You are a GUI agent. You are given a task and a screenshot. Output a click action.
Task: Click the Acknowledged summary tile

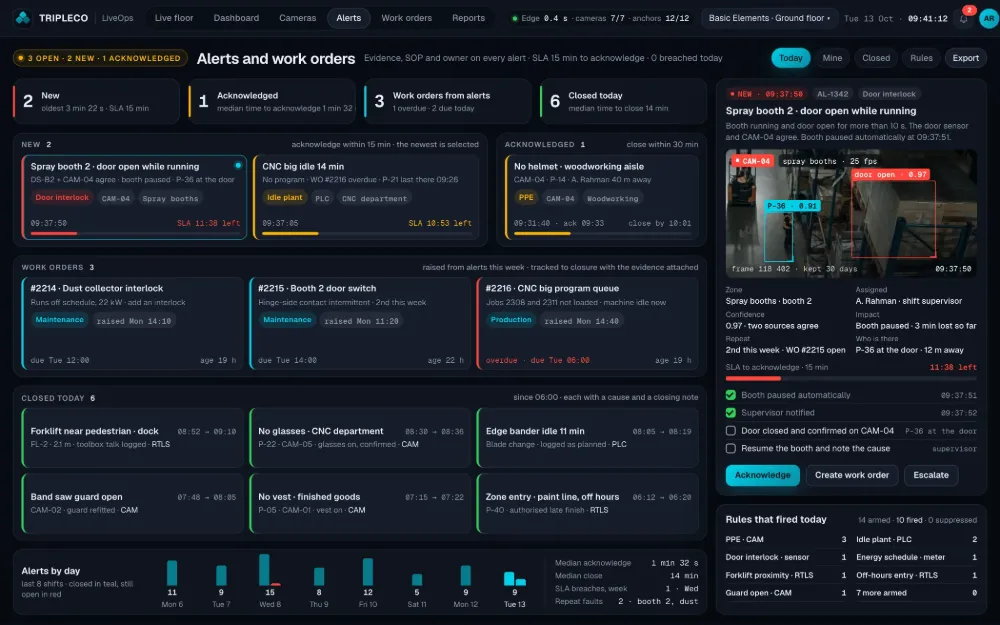tap(272, 101)
